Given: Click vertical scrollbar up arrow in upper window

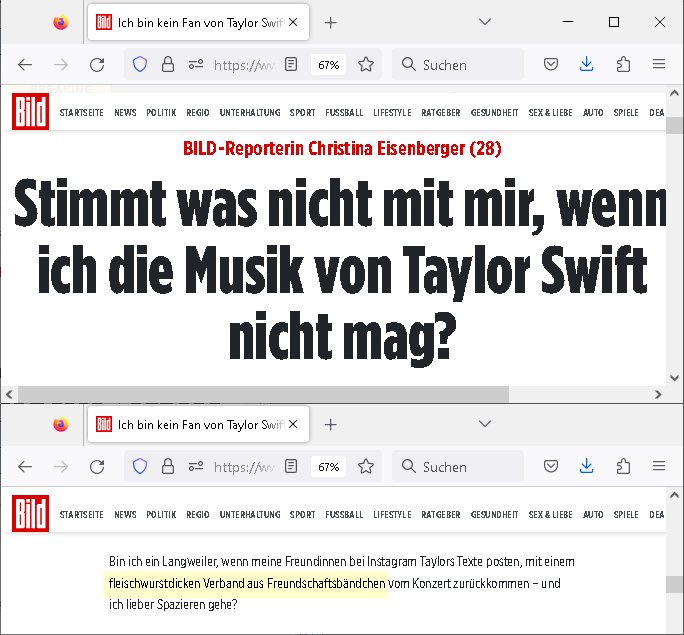Looking at the screenshot, I should tap(674, 93).
